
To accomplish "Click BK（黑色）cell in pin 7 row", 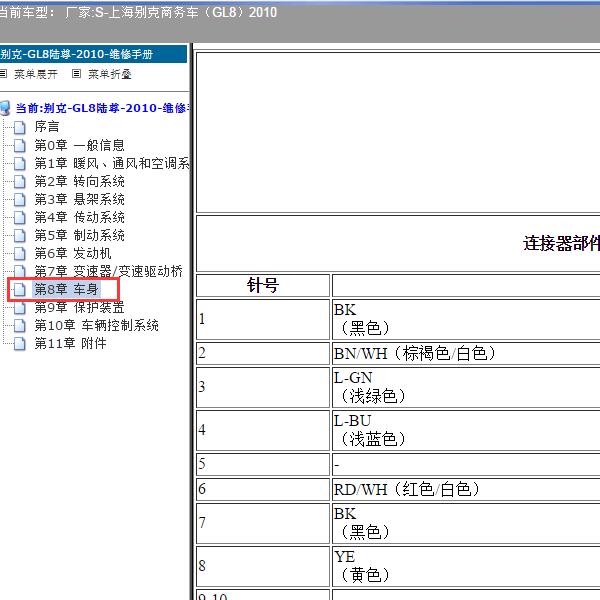I will coord(466,523).
